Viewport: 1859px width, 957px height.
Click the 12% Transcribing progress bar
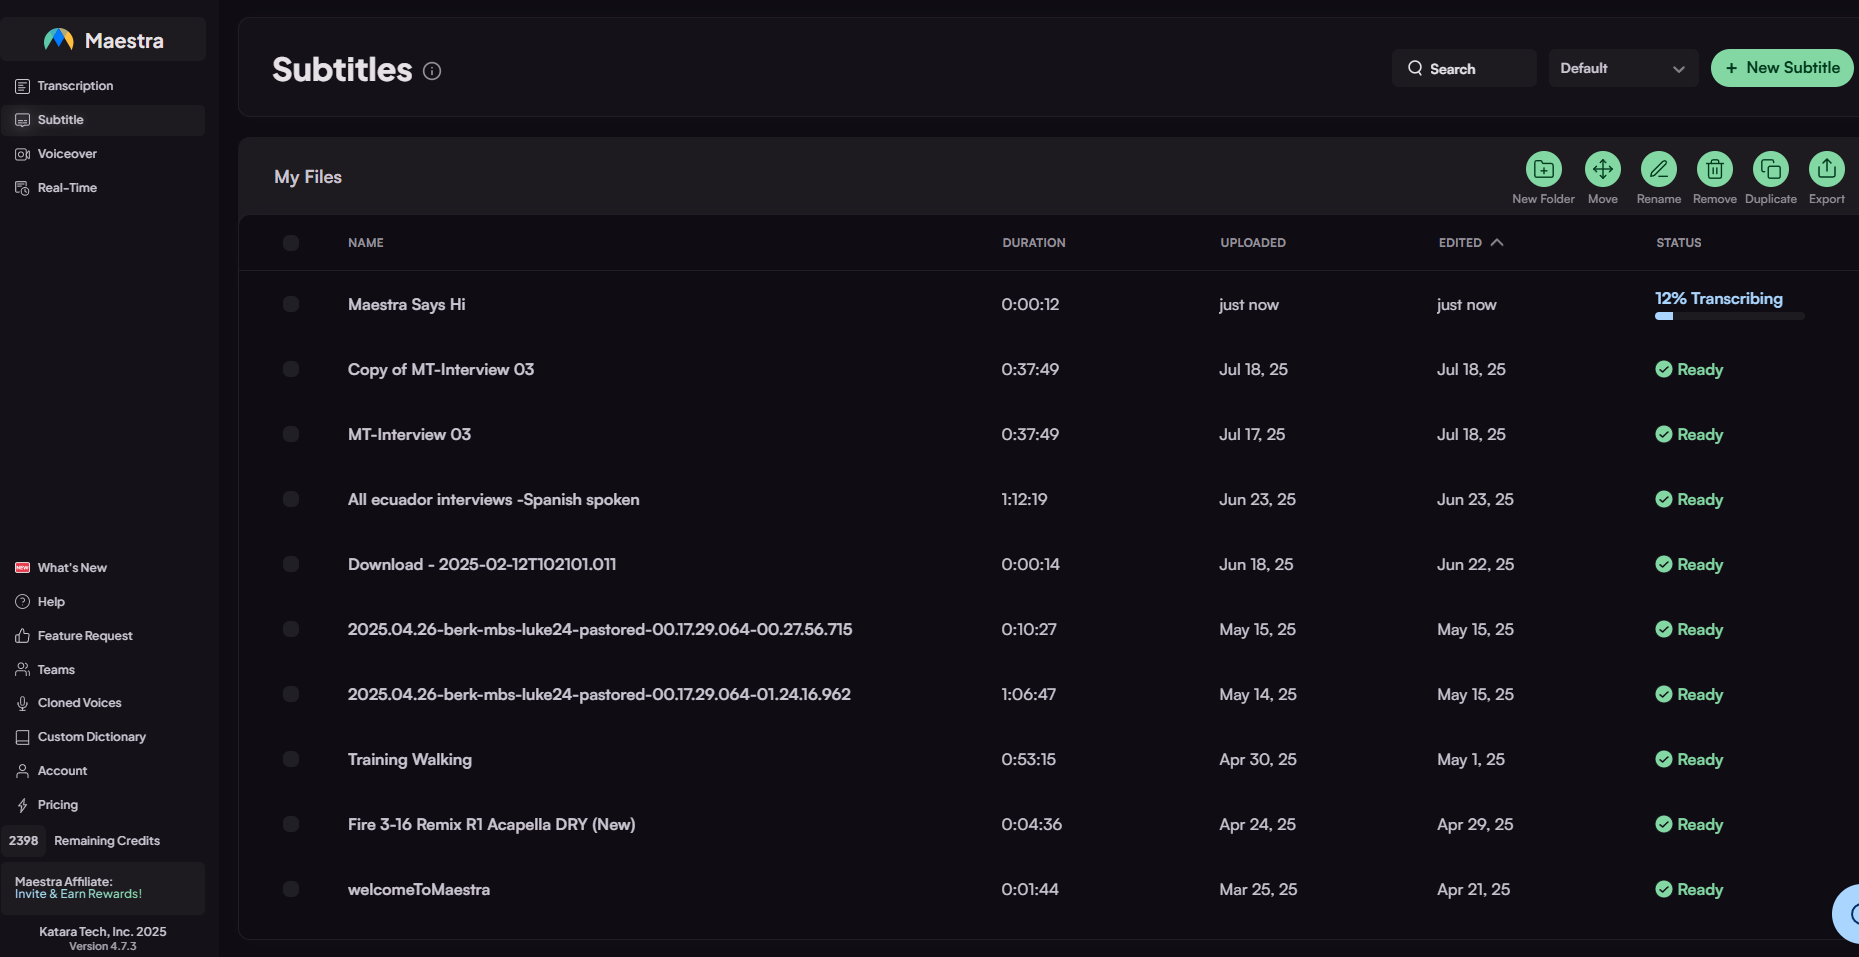(1729, 316)
